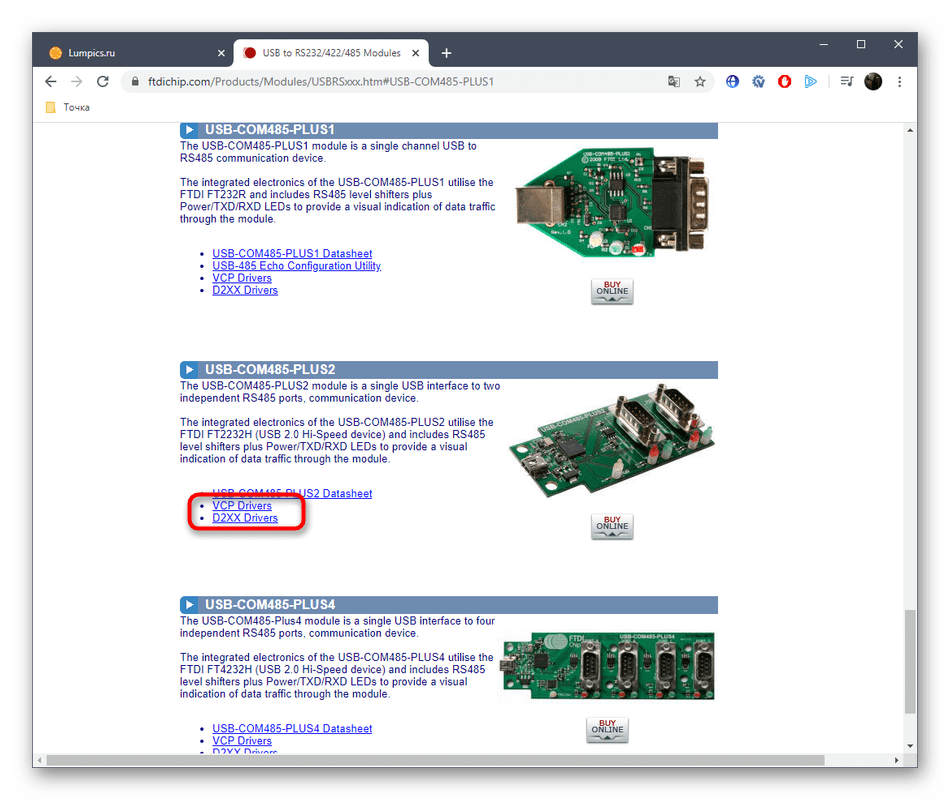Screen dimensions: 950x800
Task: Open a new tab with the plus button
Action: tap(446, 53)
